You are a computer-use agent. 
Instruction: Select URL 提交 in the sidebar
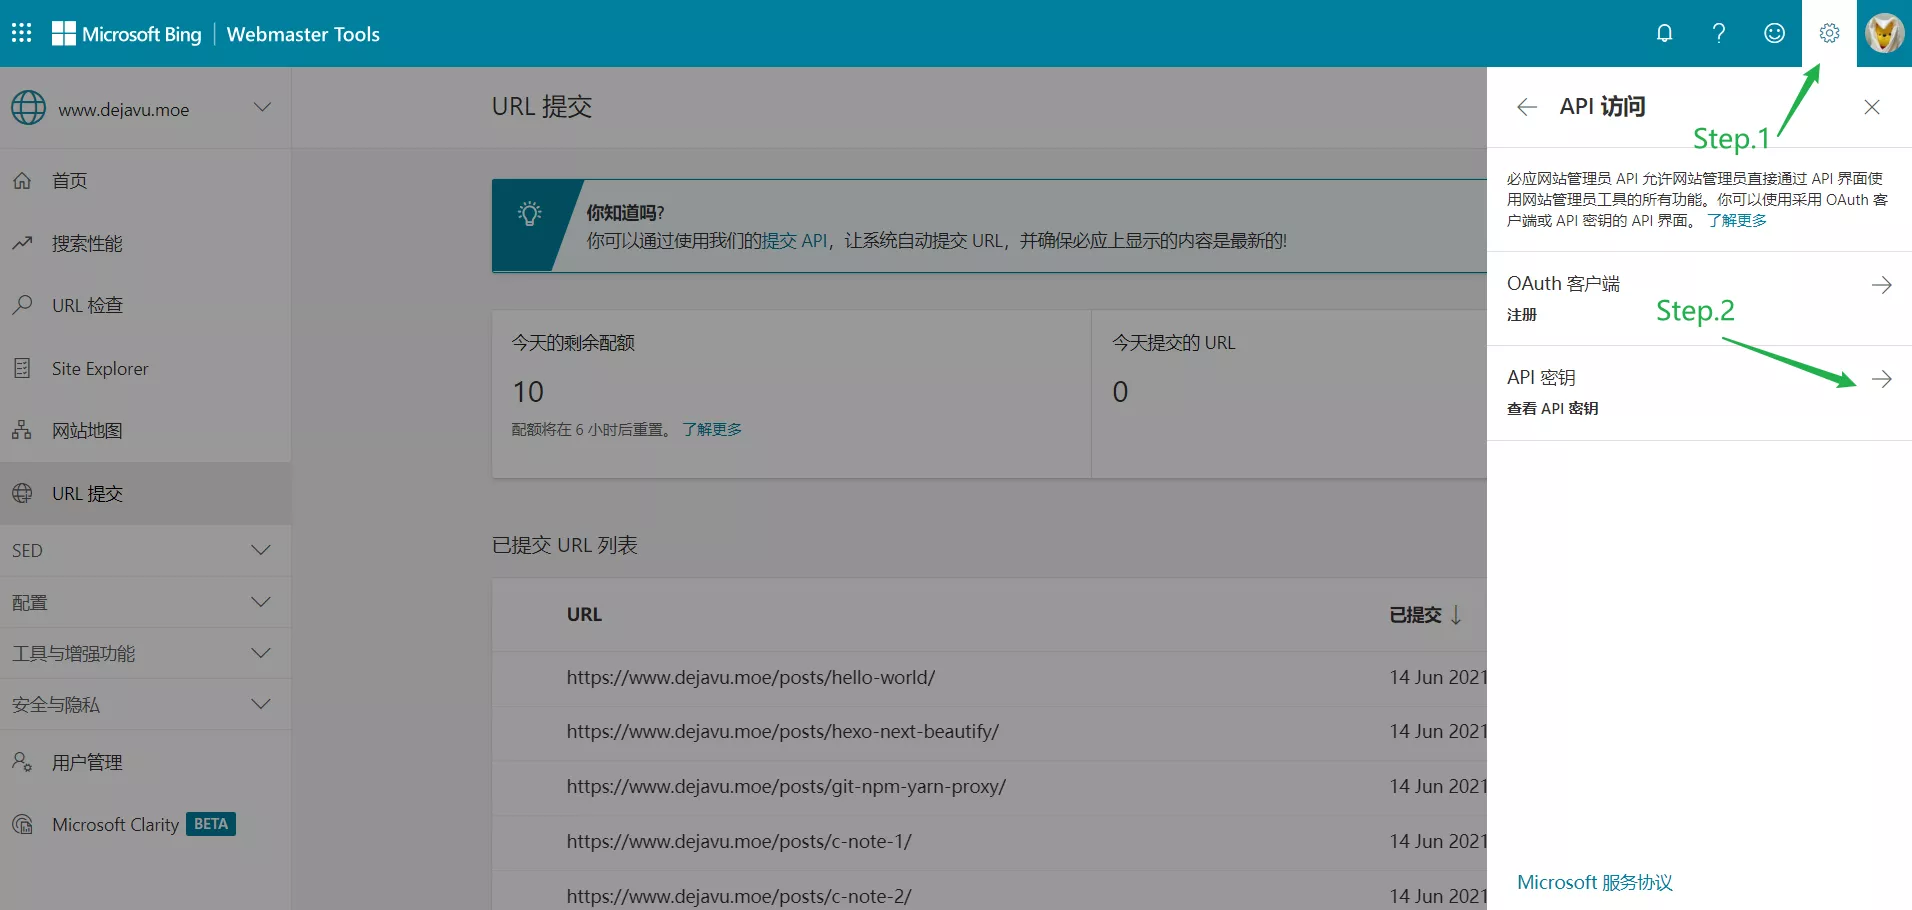(145, 493)
